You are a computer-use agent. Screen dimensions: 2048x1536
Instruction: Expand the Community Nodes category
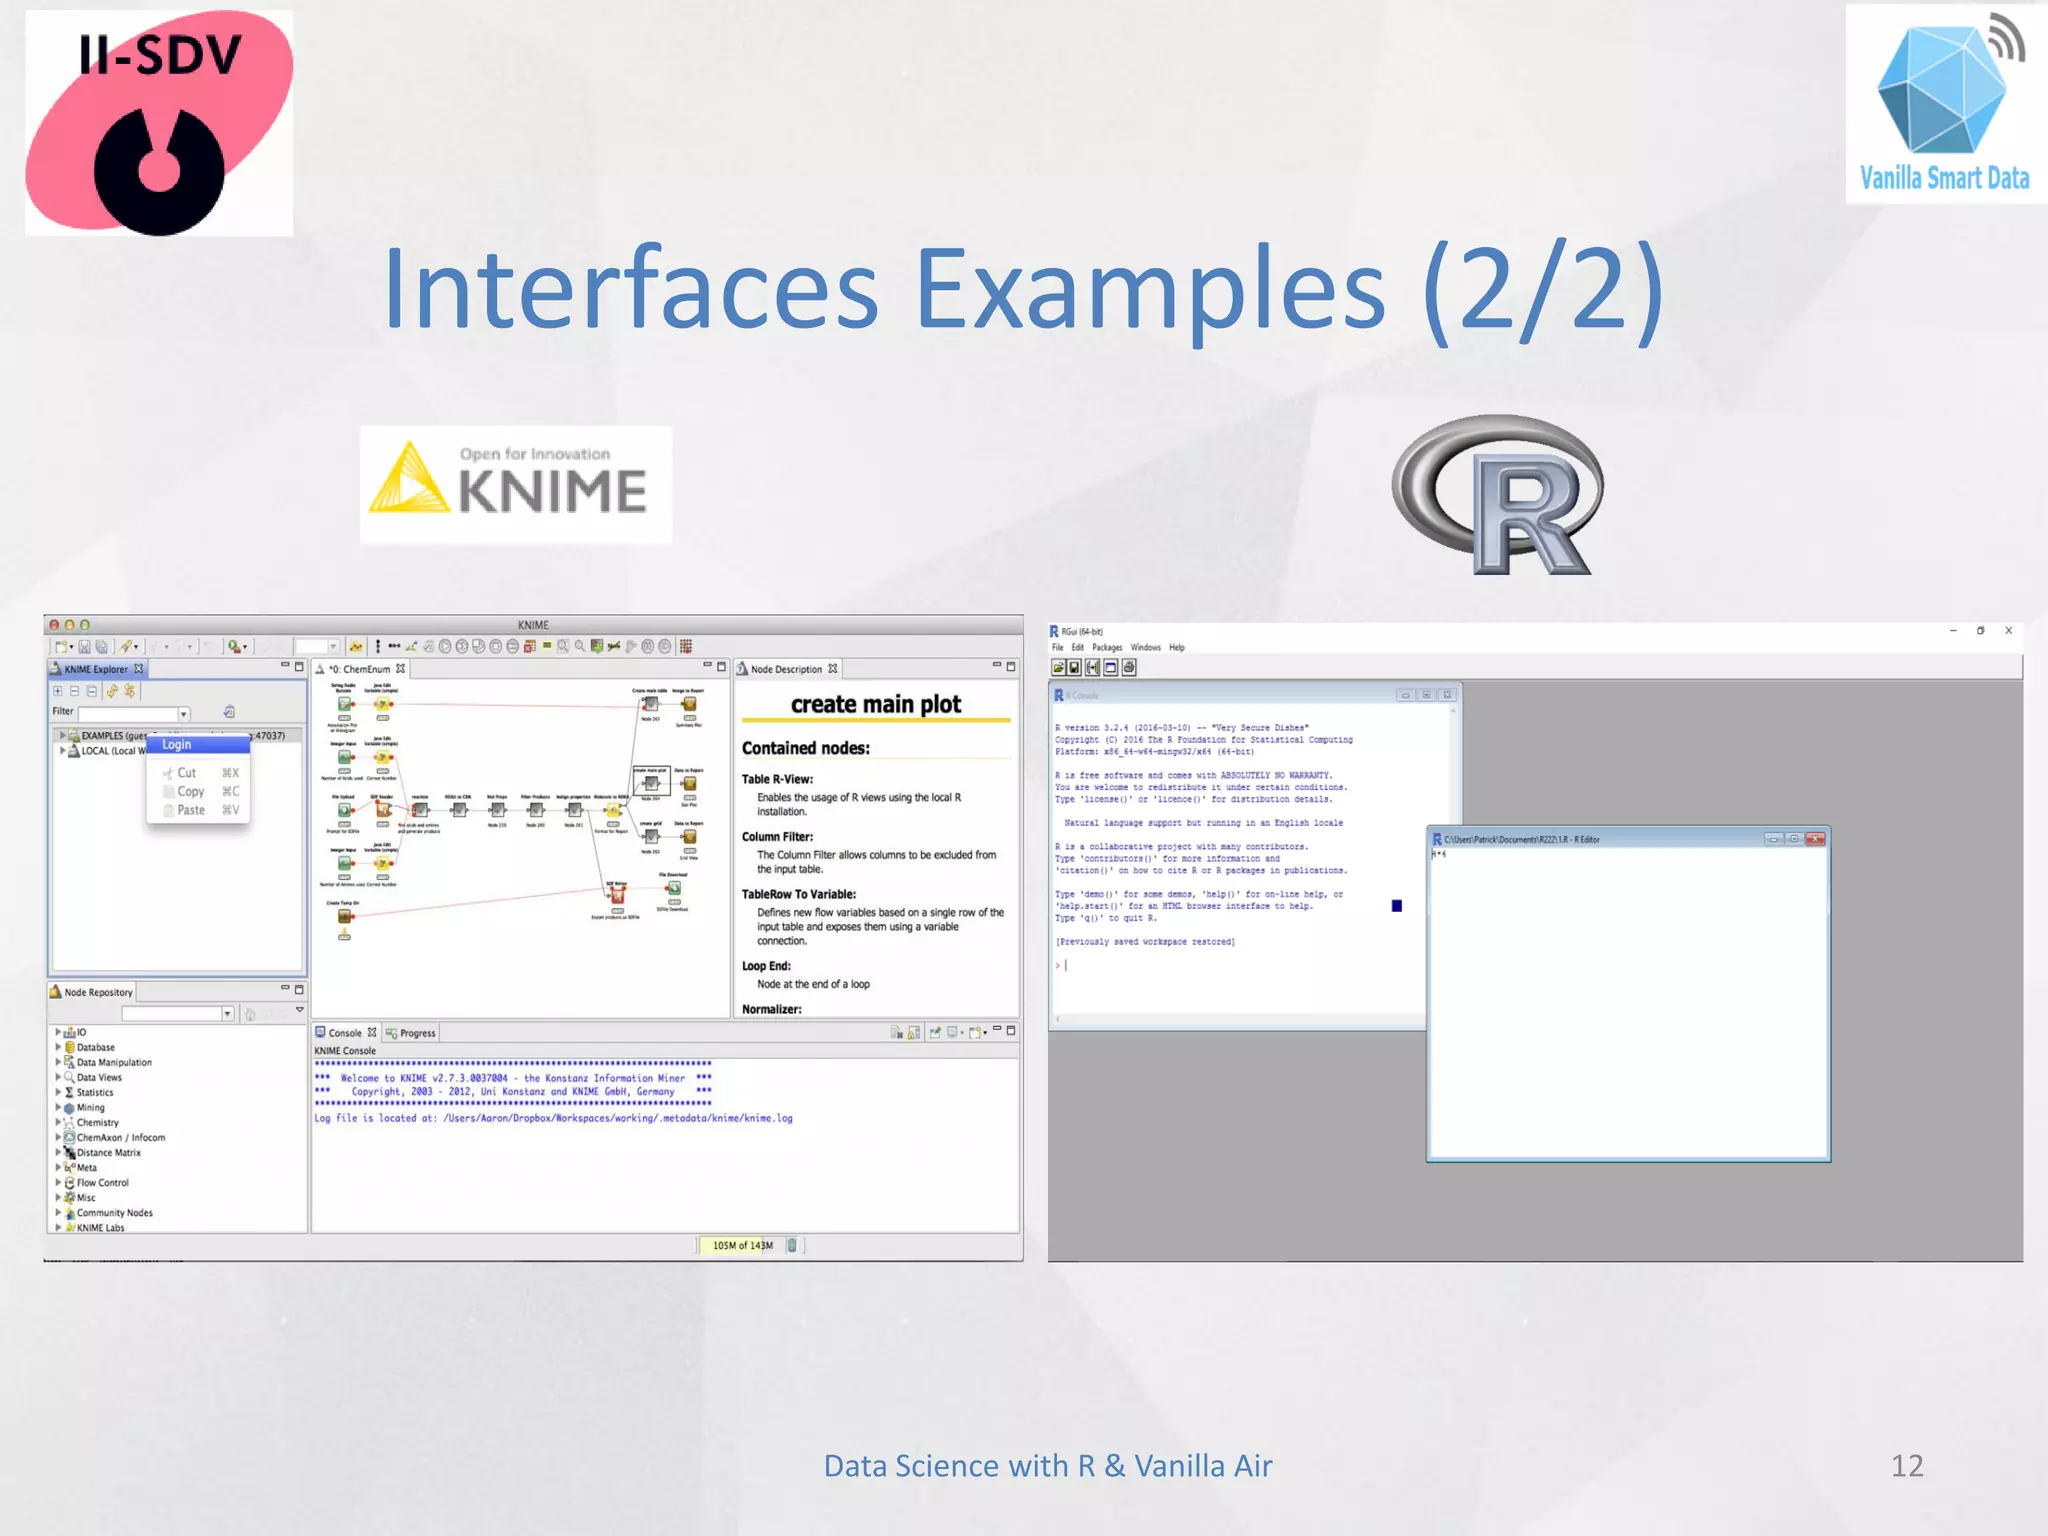point(58,1212)
